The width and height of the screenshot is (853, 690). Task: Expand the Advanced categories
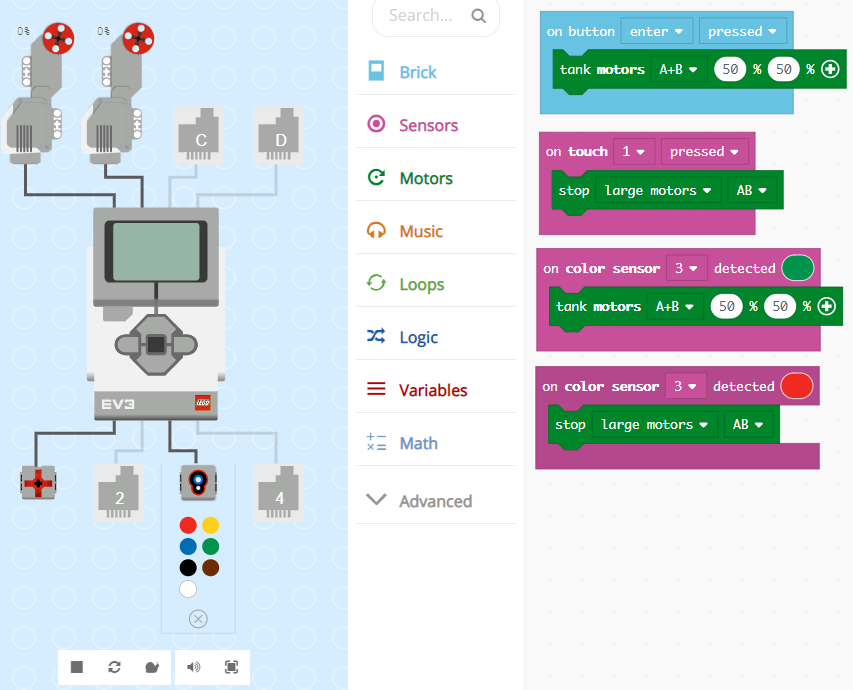[x=436, y=501]
